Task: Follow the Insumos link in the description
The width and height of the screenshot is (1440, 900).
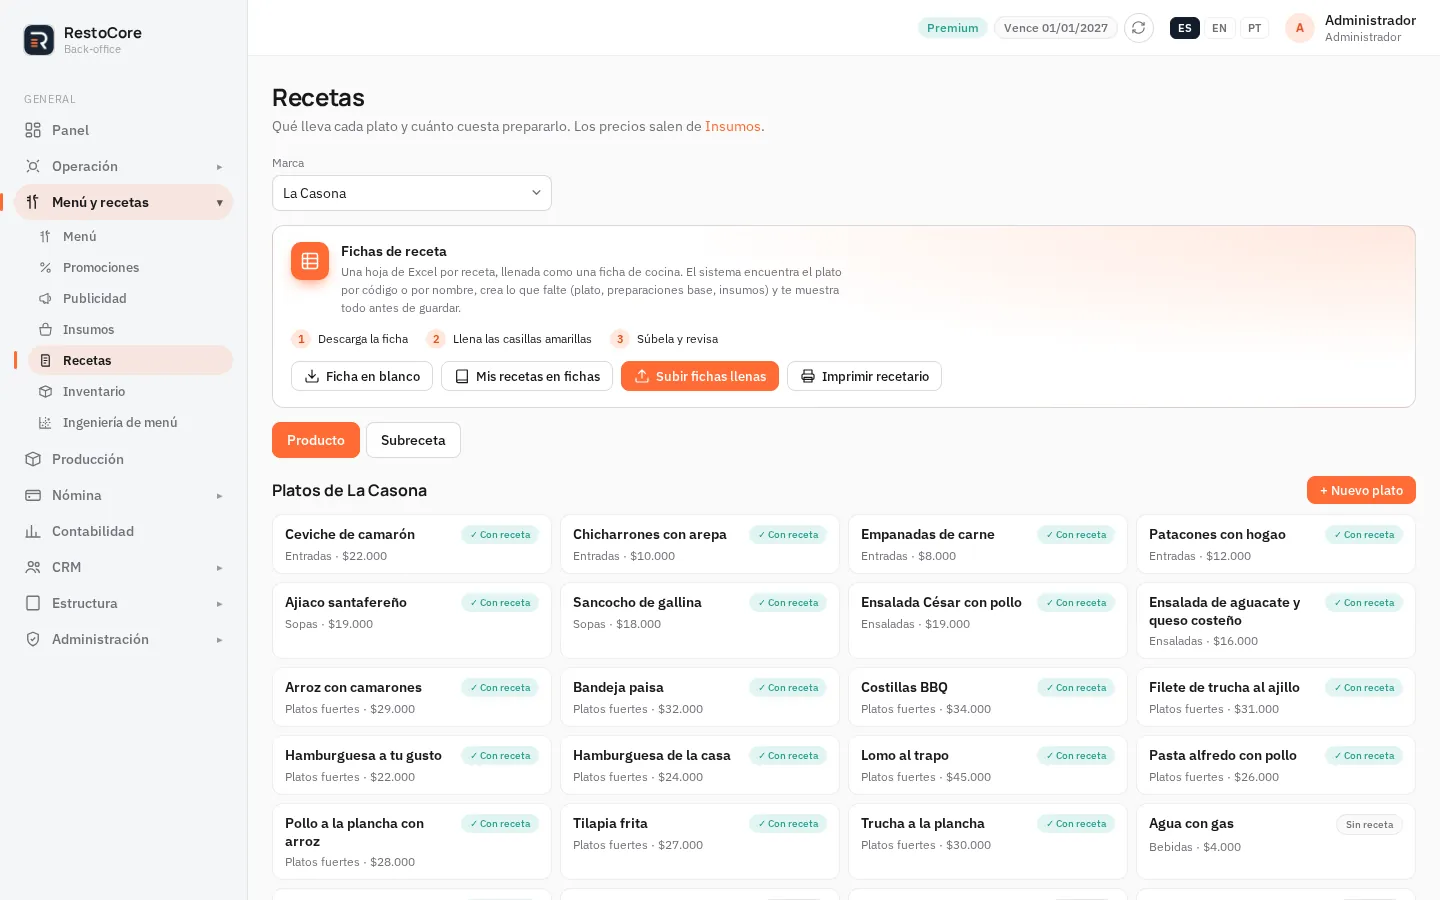Action: click(x=733, y=126)
